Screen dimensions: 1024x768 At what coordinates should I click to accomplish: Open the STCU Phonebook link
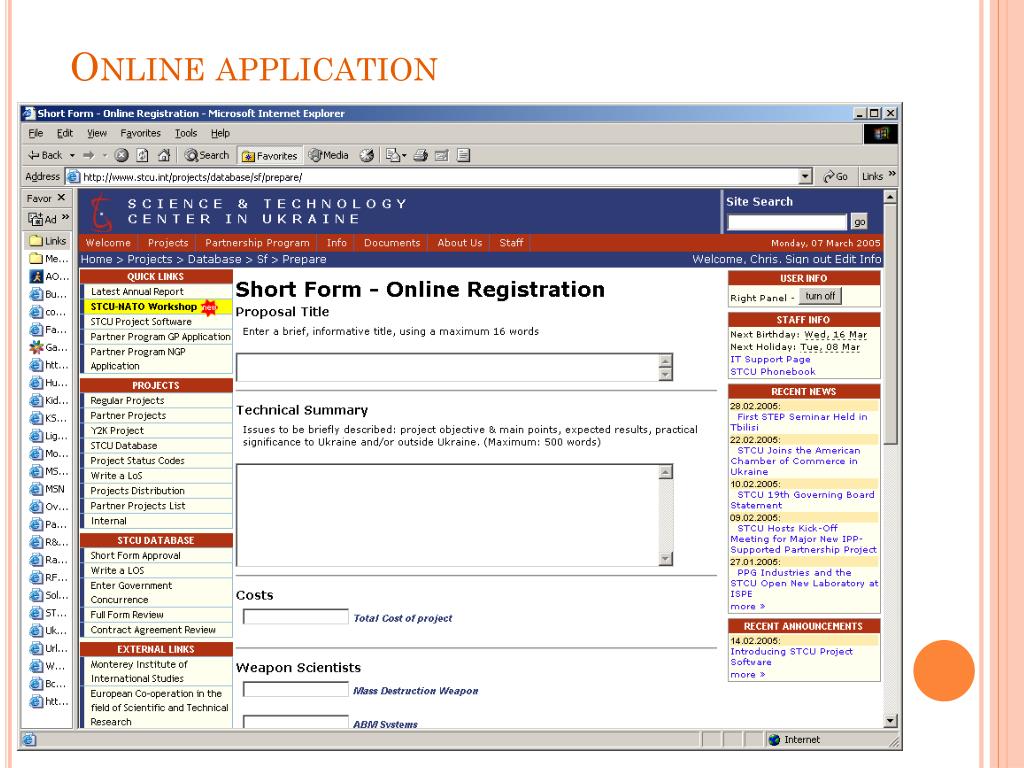[772, 372]
